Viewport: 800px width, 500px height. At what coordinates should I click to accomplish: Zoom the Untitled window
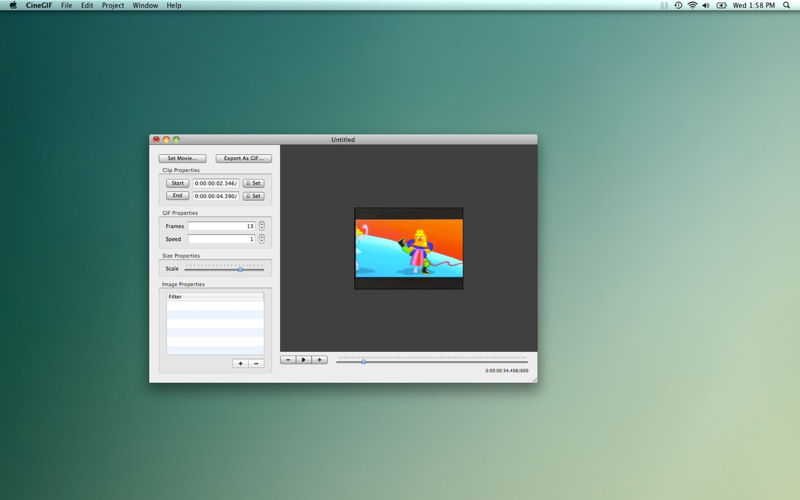tap(176, 139)
